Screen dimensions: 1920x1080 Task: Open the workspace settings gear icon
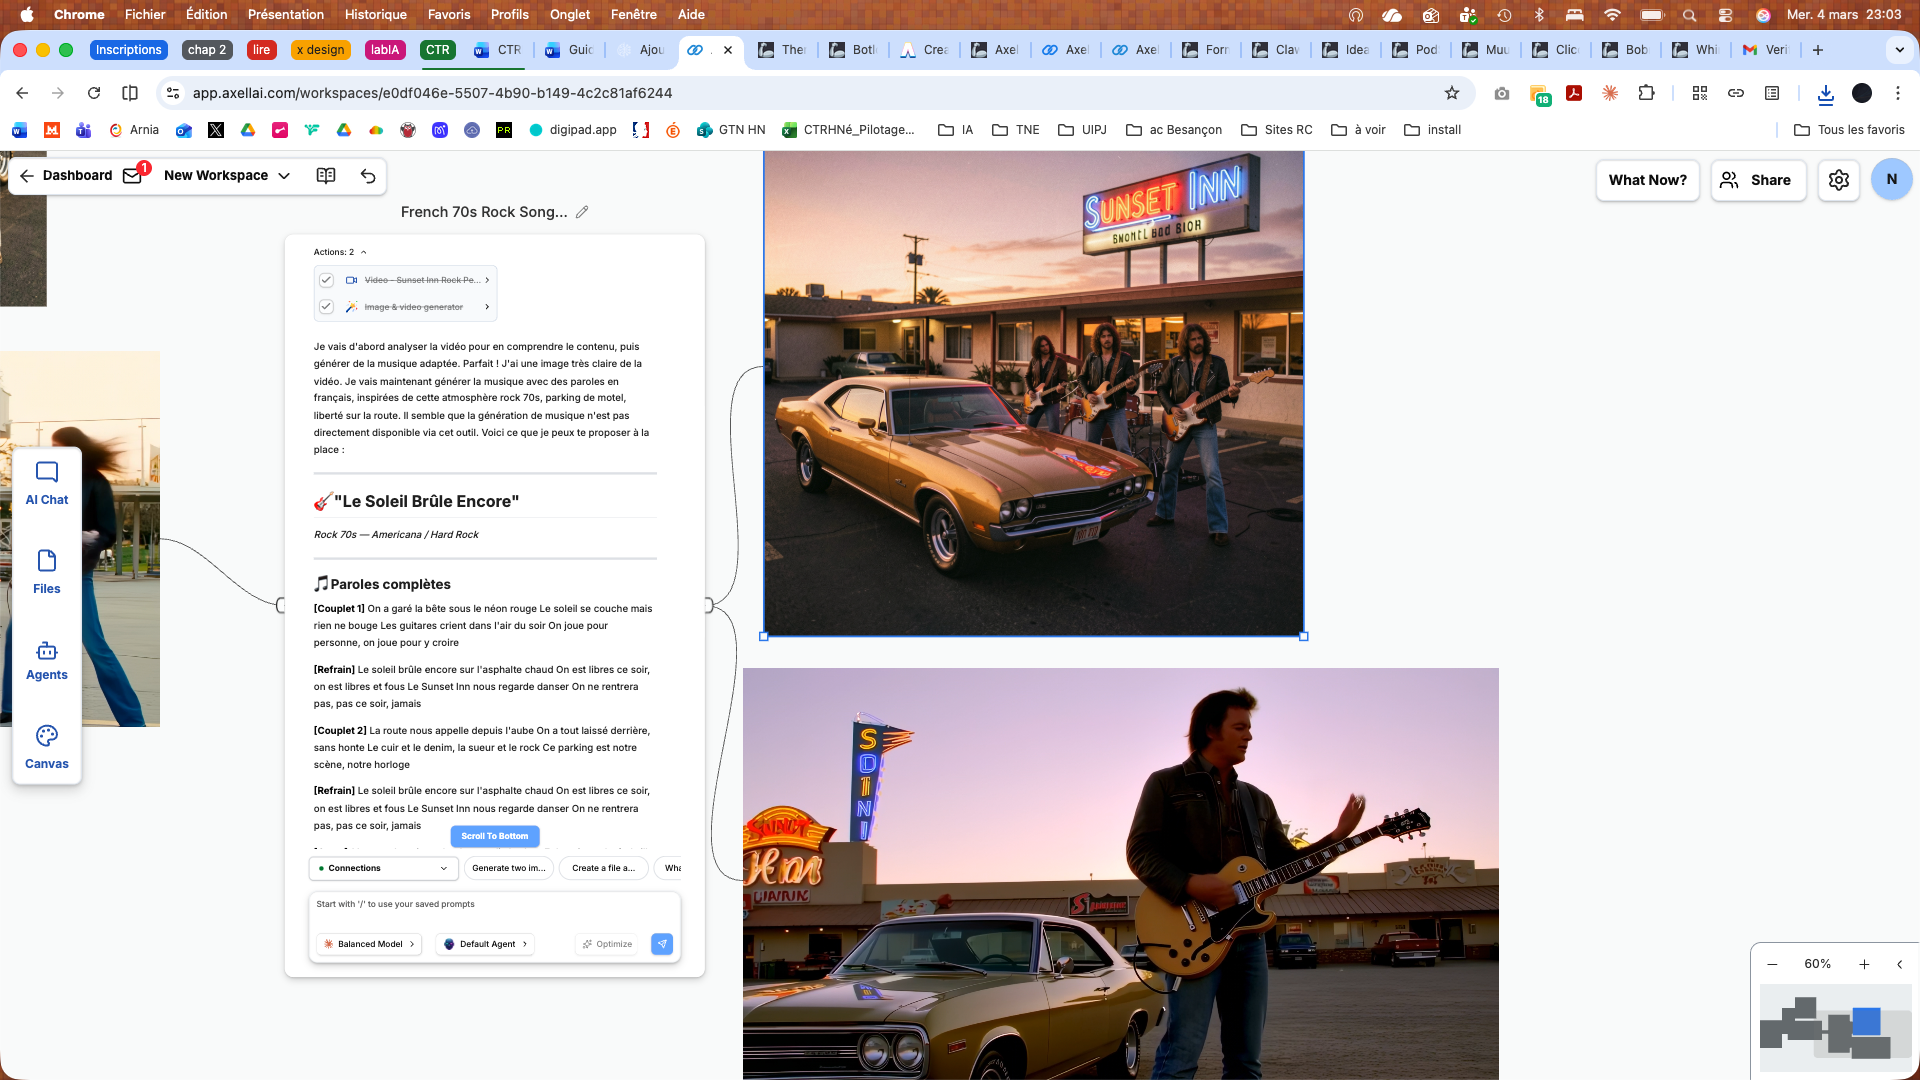(x=1838, y=180)
